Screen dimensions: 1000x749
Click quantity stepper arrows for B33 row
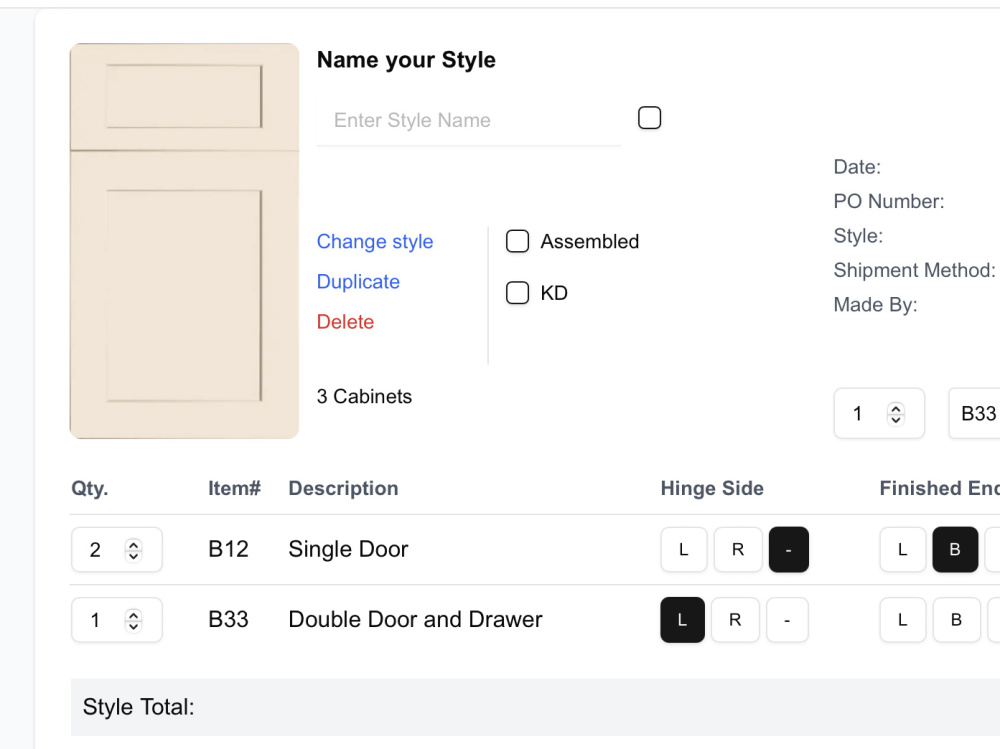coord(133,620)
